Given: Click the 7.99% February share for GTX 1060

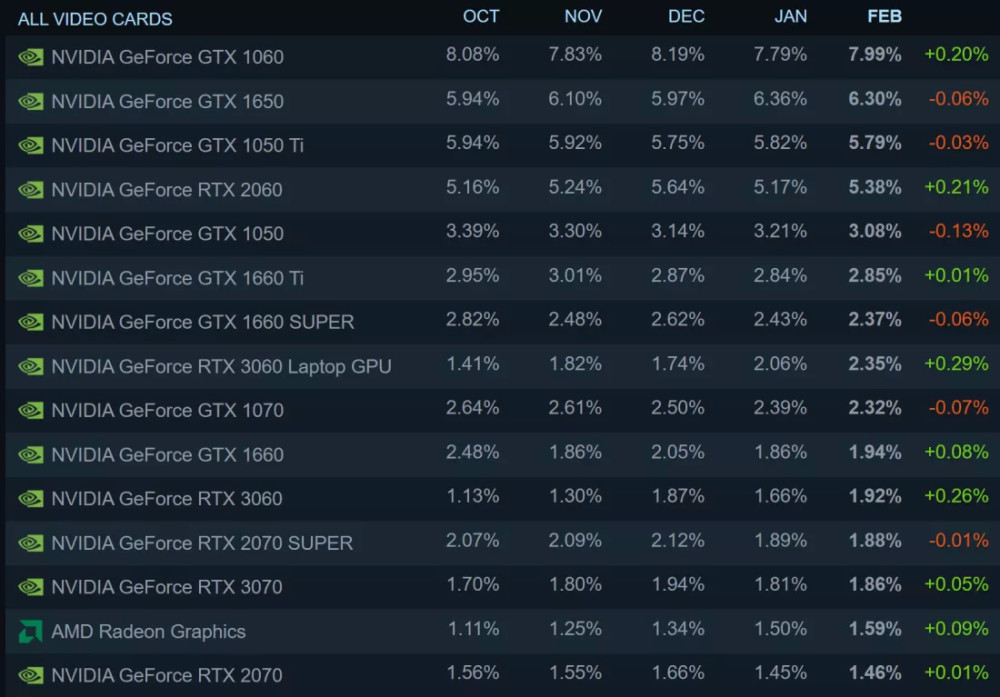Looking at the screenshot, I should pos(875,54).
